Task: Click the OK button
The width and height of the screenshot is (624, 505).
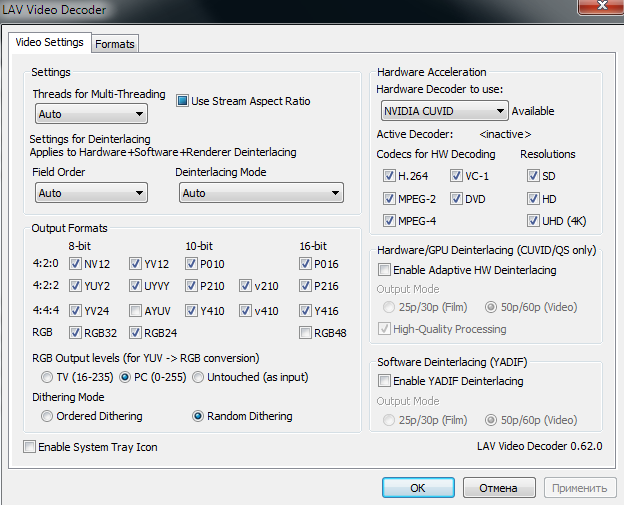Action: [417, 488]
